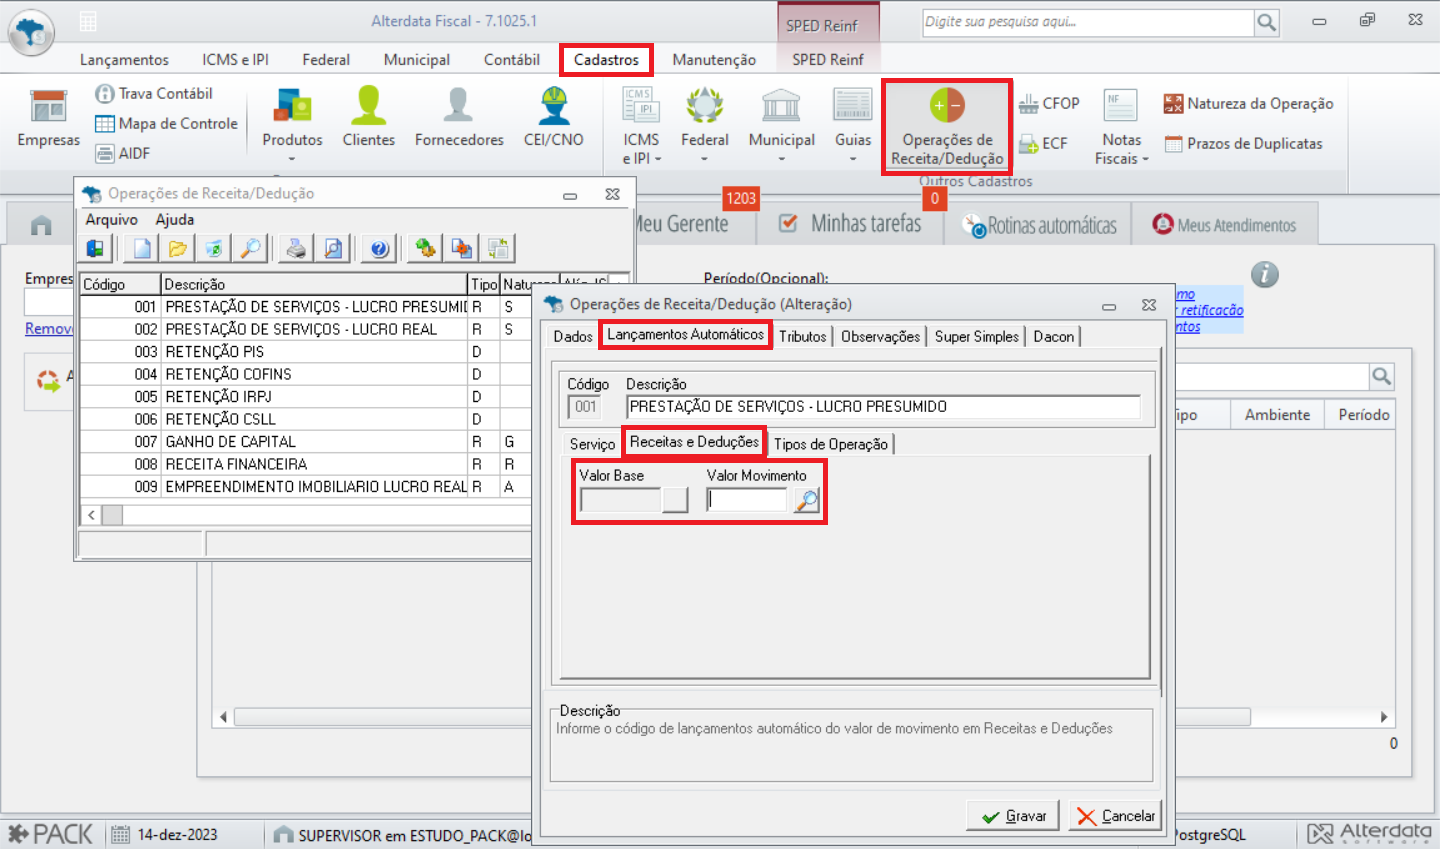This screenshot has width=1440, height=849.
Task: Click the Descrição field in alteration dialog
Action: tap(883, 407)
